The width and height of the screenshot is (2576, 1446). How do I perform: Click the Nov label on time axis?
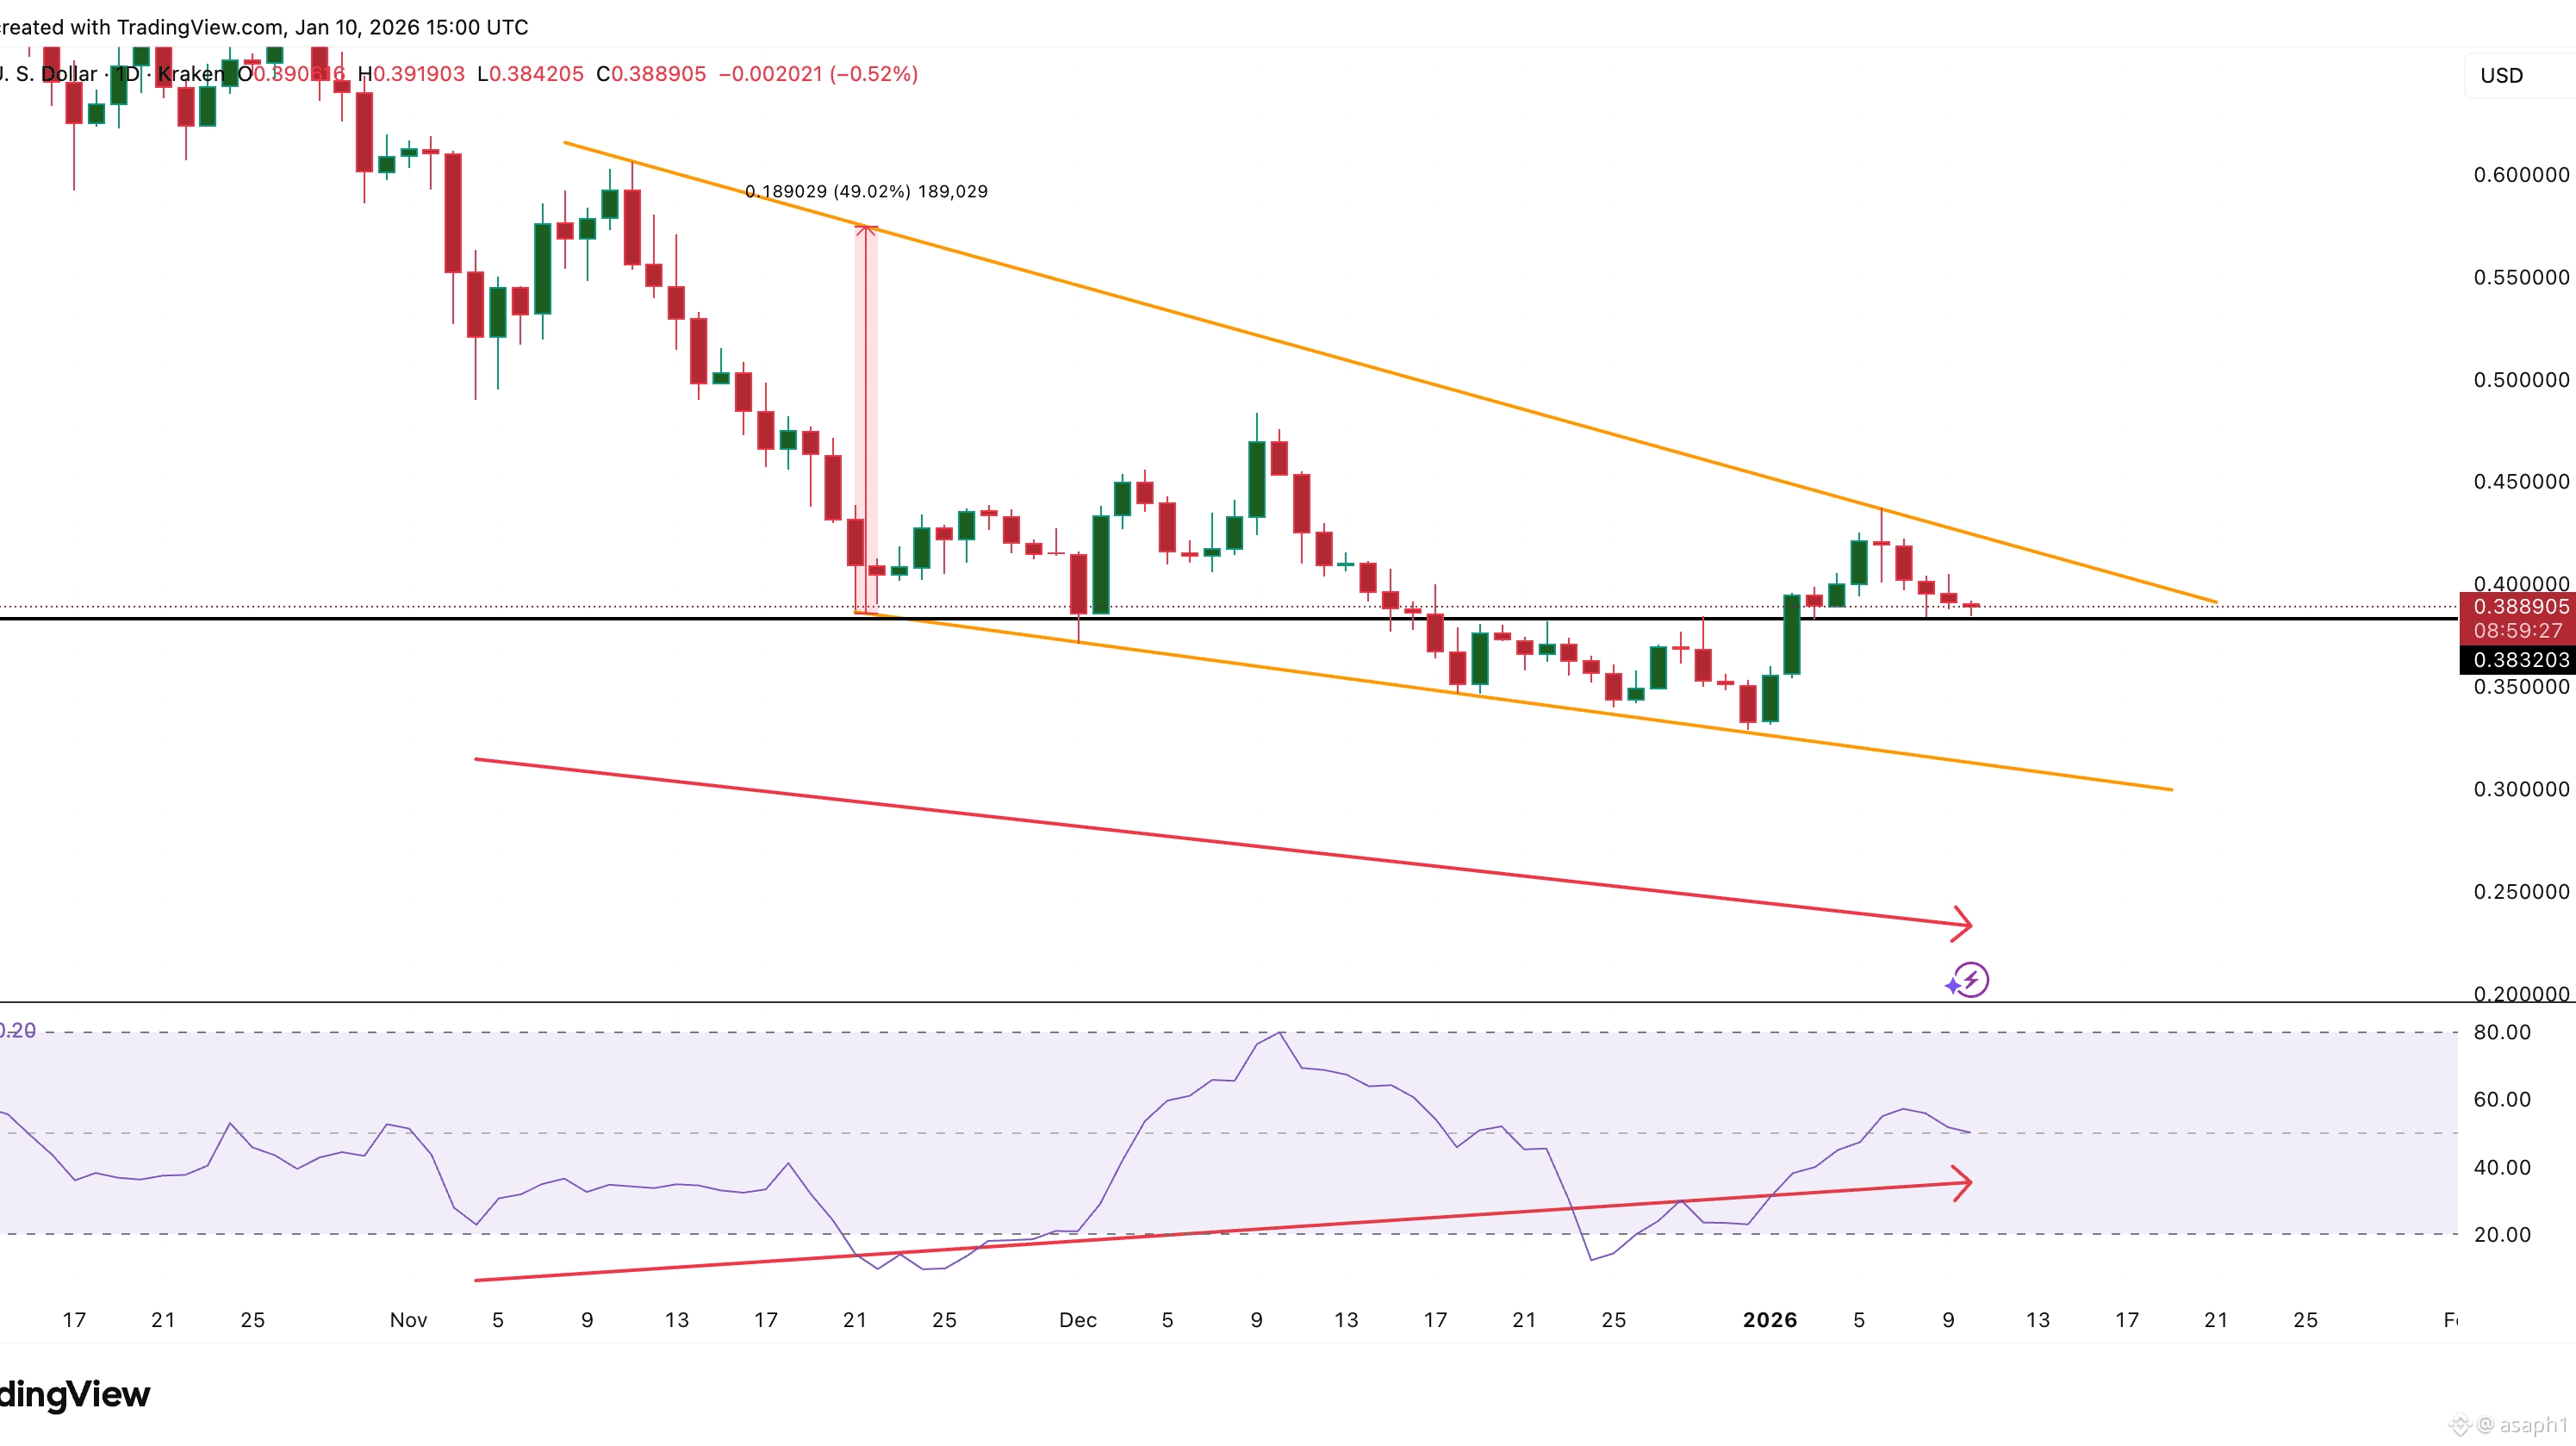click(x=408, y=1320)
